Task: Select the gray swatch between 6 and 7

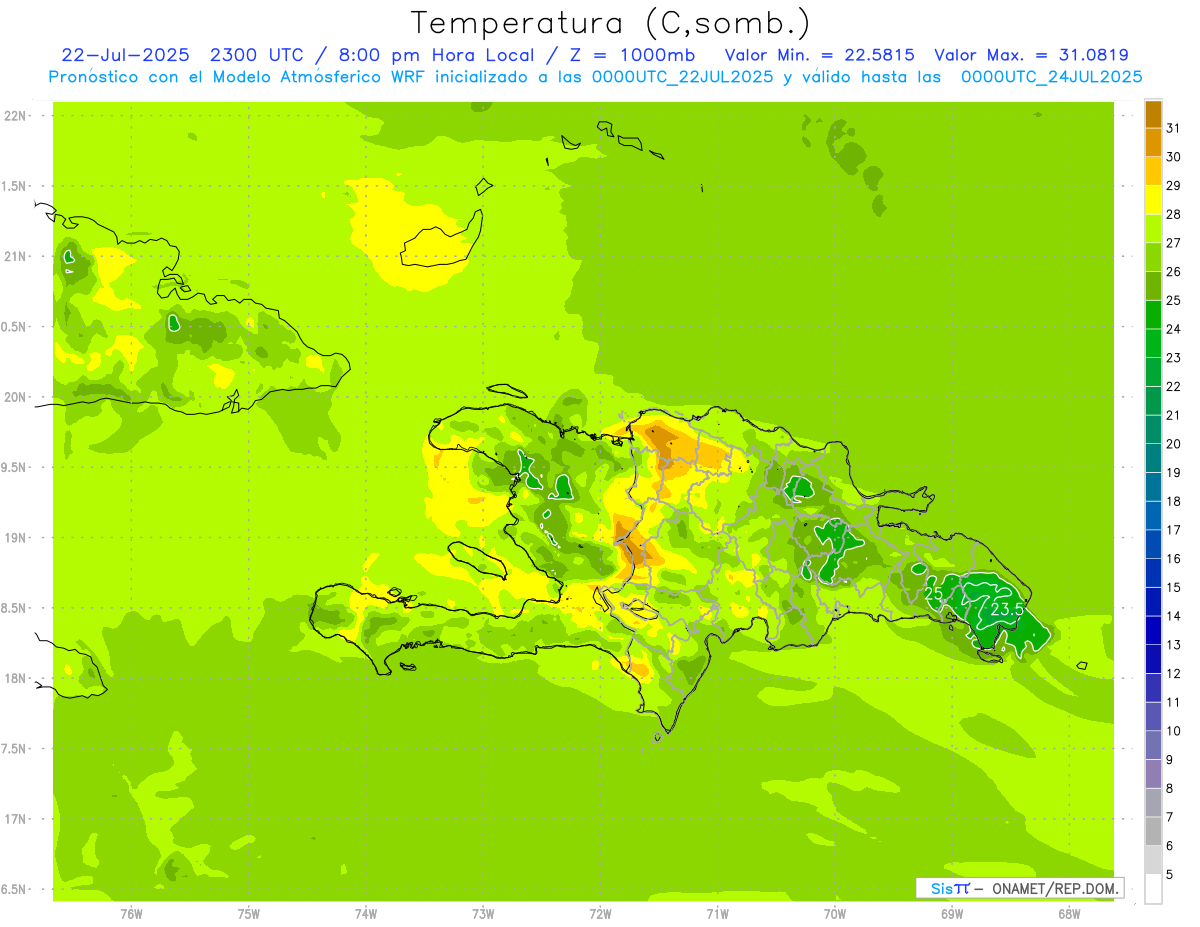Action: click(x=1153, y=831)
